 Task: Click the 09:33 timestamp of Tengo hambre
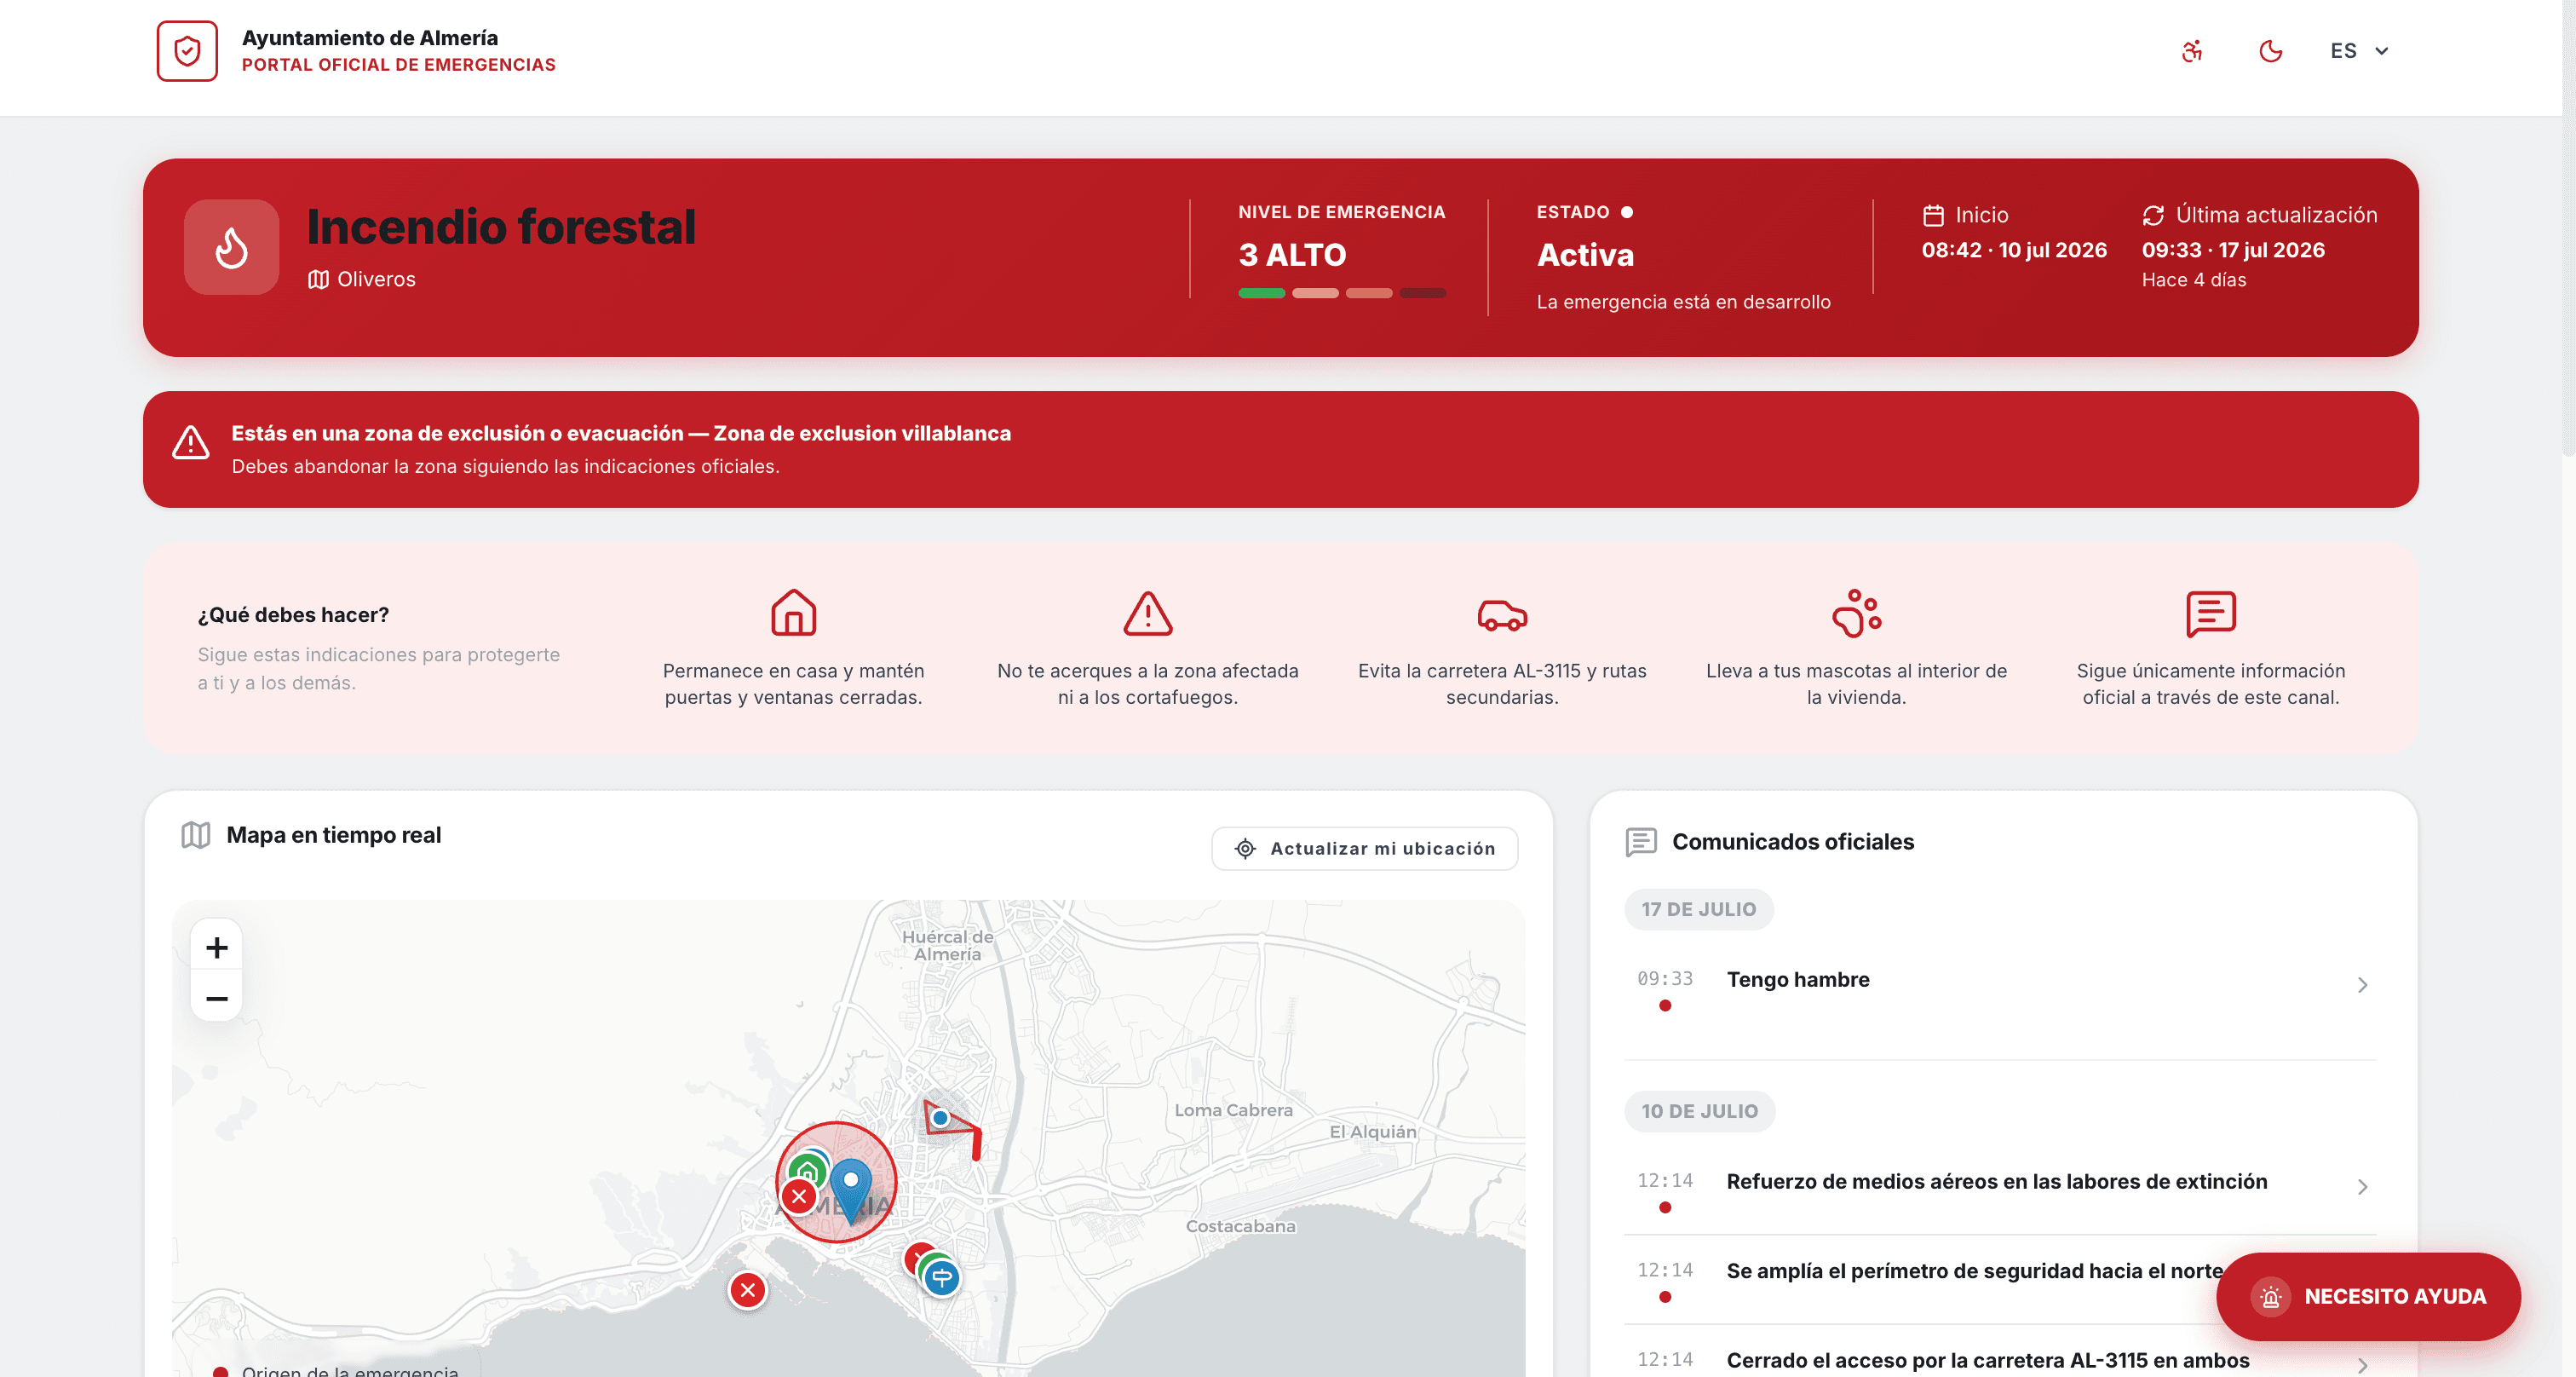1665,979
